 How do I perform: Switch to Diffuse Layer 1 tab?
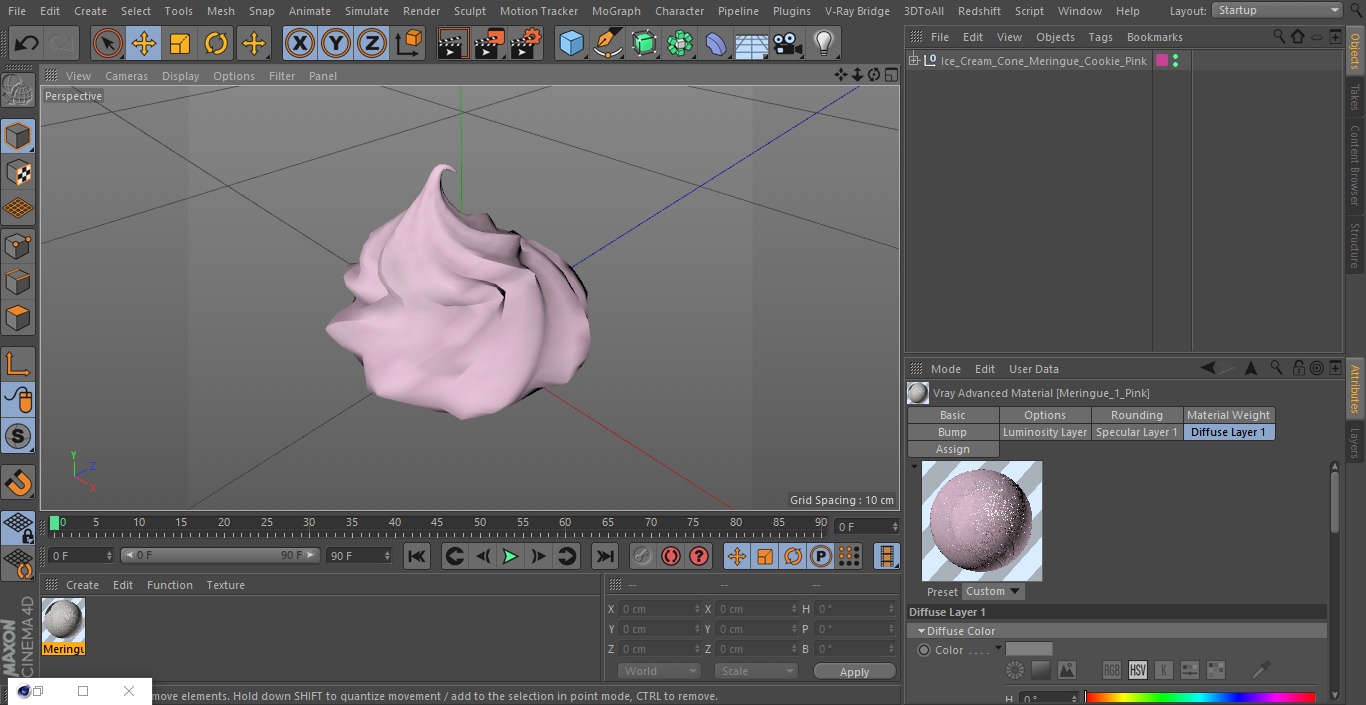point(1229,432)
